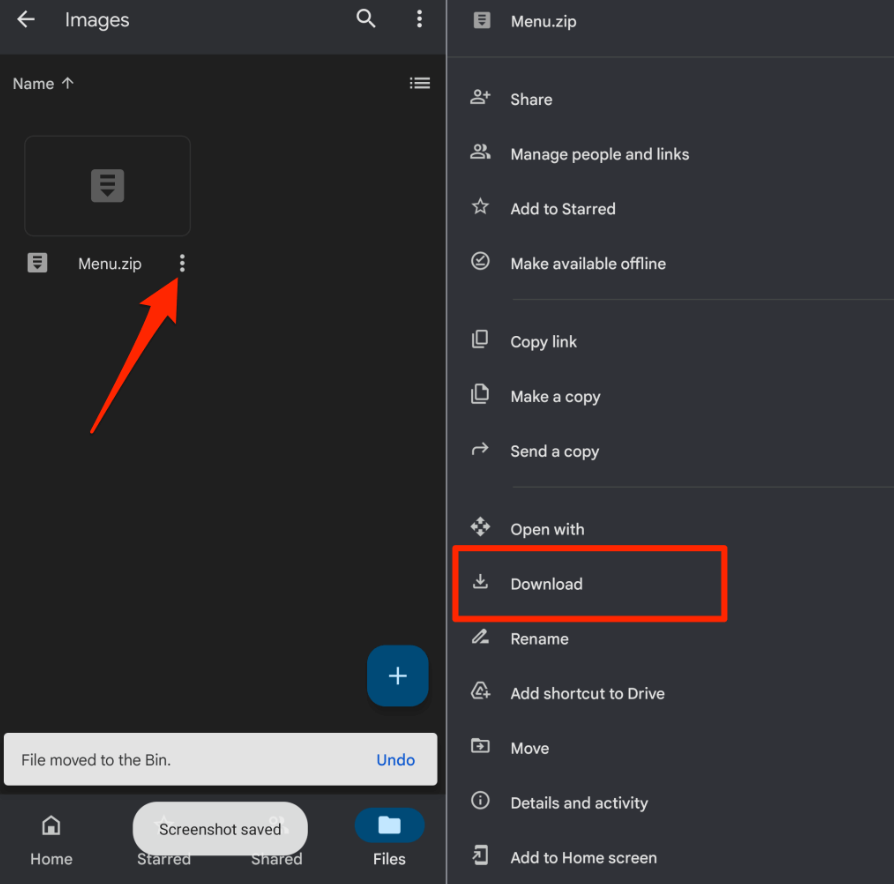894x884 pixels.
Task: Click the Images folder title
Action: tap(97, 20)
